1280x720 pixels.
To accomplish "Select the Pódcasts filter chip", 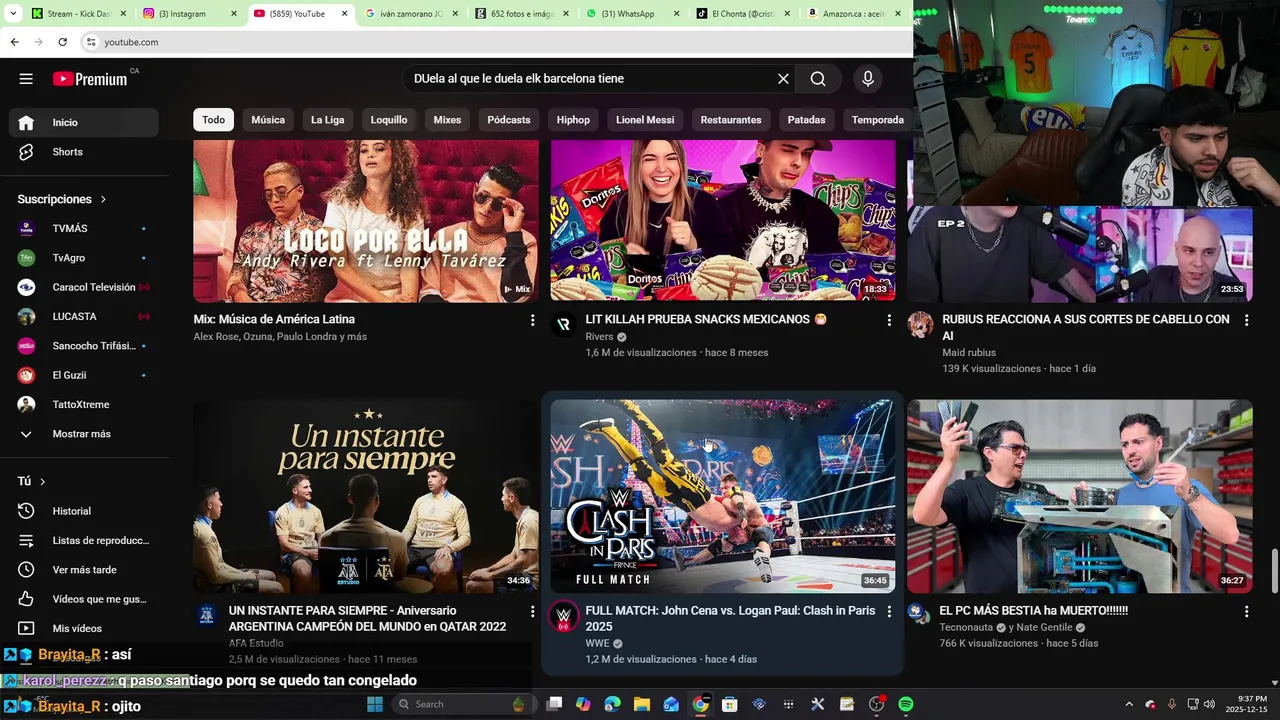I will click(509, 120).
